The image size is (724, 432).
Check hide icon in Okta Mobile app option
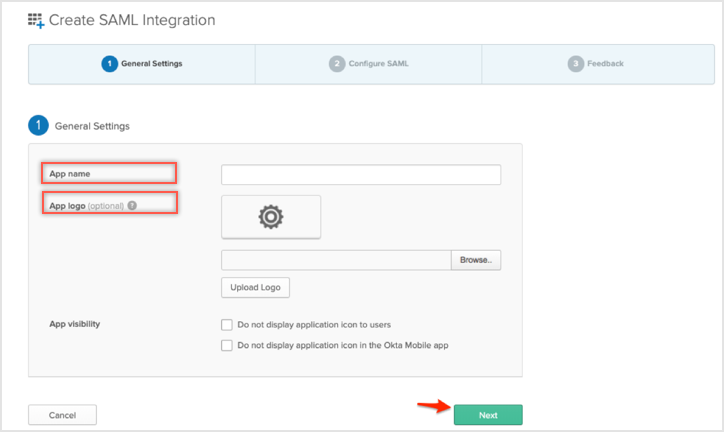(x=226, y=345)
